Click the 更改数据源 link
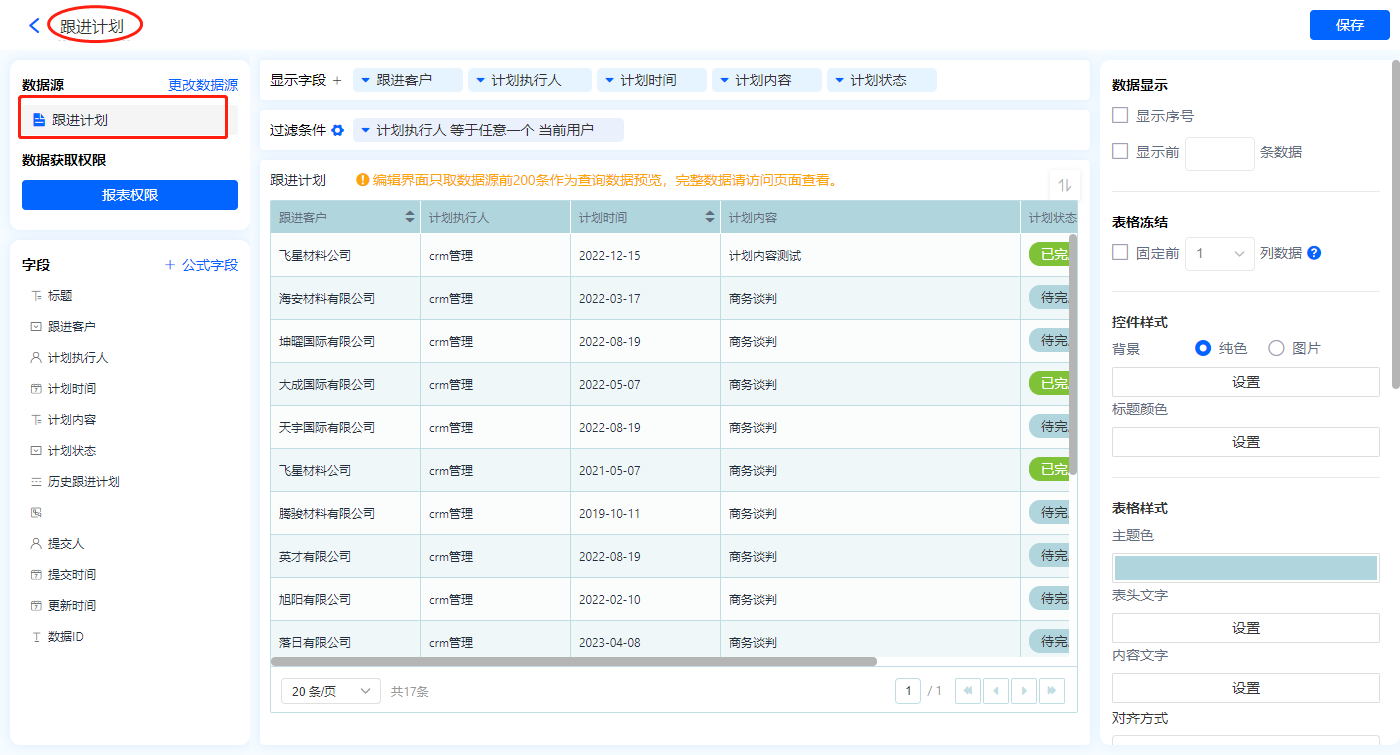The image size is (1400, 755). tap(203, 85)
